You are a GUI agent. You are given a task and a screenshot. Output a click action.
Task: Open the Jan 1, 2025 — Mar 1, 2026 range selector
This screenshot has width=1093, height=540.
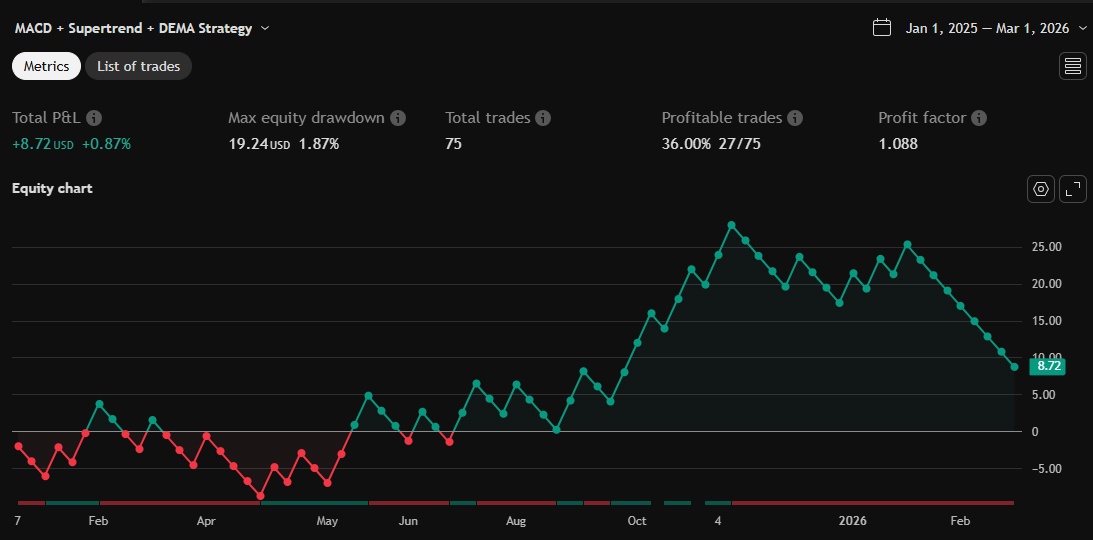[987, 28]
